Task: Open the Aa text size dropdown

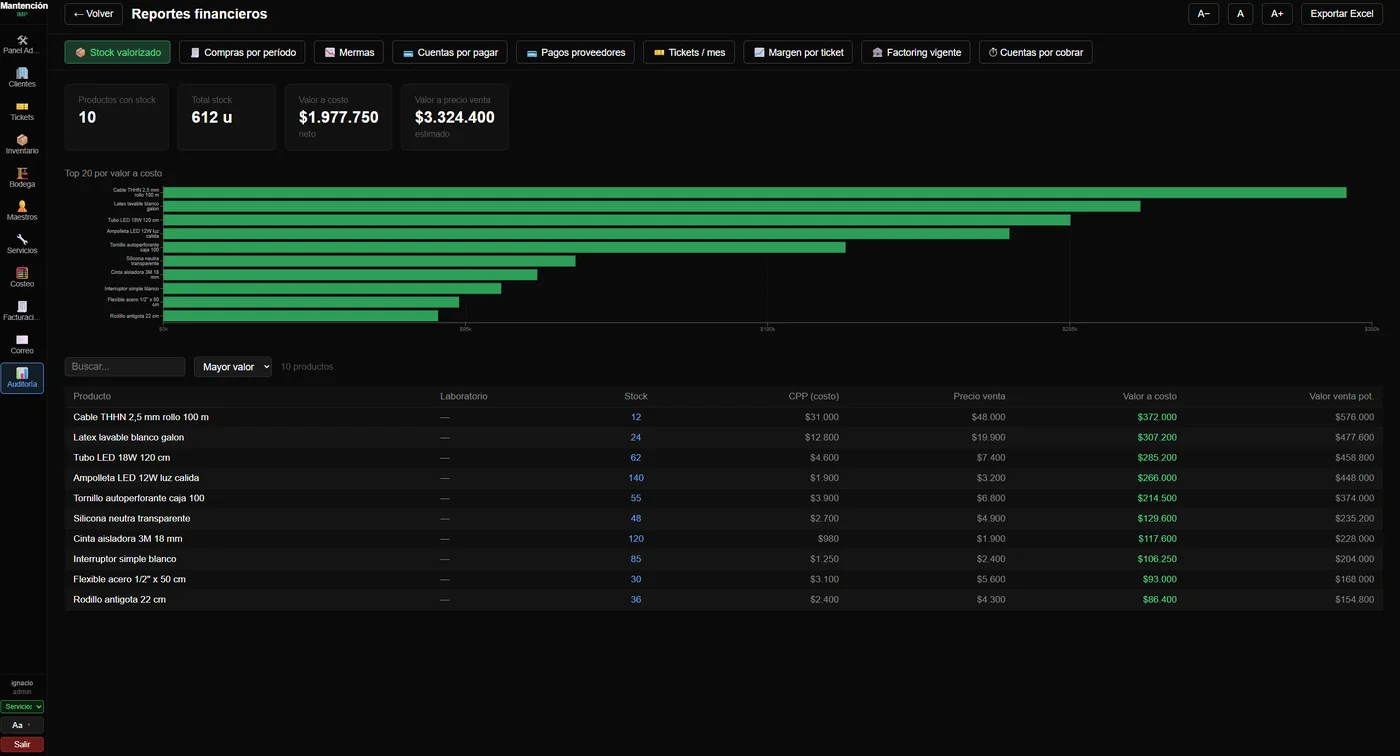Action: [22, 725]
